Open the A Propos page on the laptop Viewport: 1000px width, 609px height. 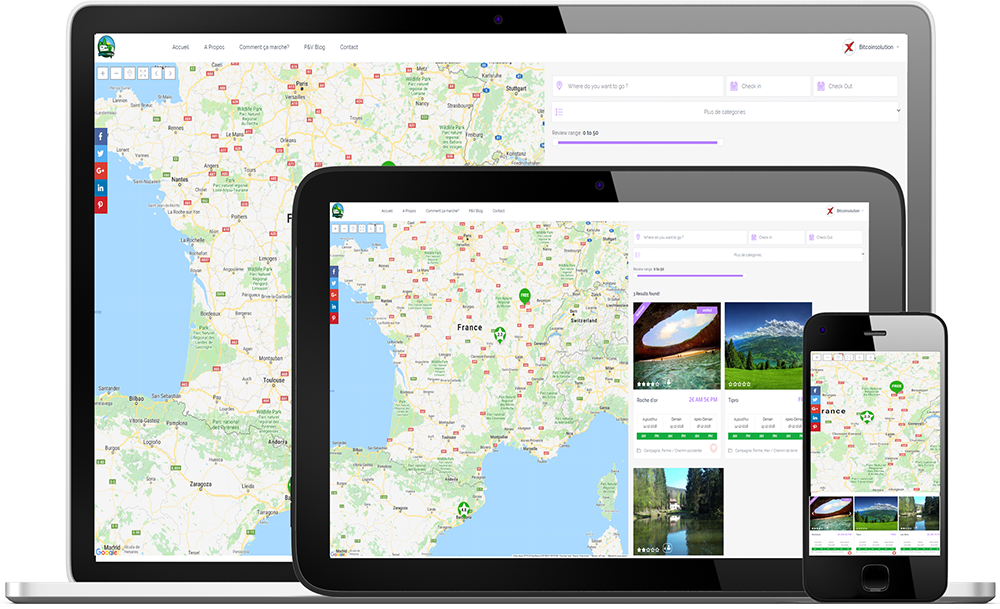[x=214, y=47]
